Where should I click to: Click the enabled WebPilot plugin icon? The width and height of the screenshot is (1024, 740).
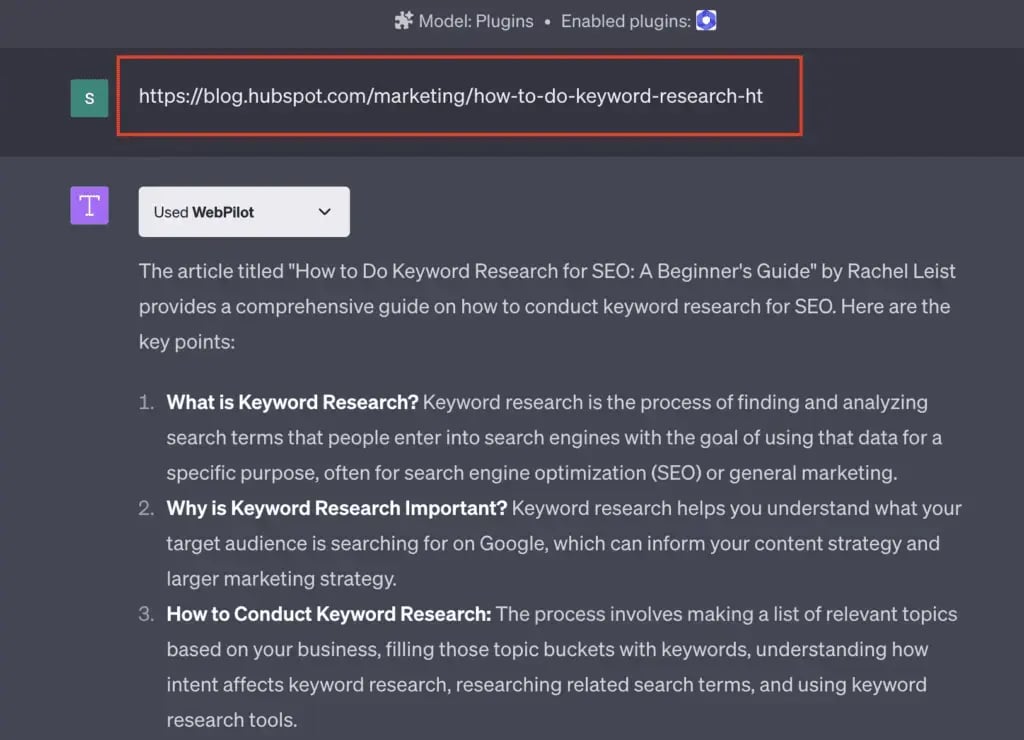click(706, 21)
